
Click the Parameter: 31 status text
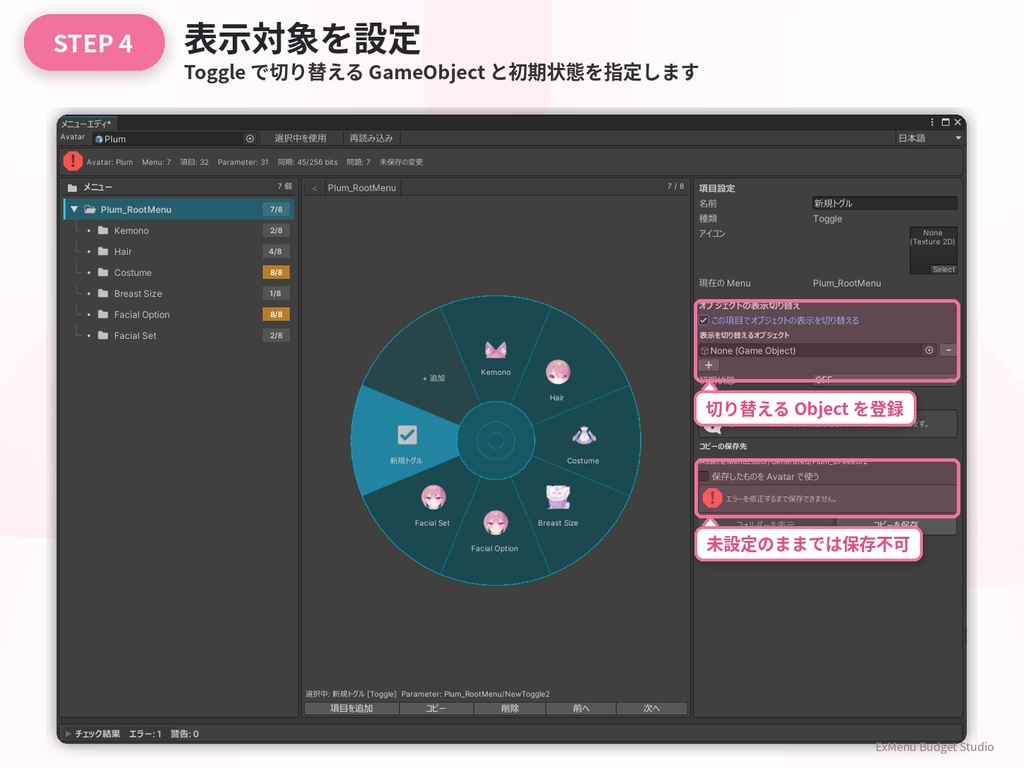tap(243, 162)
